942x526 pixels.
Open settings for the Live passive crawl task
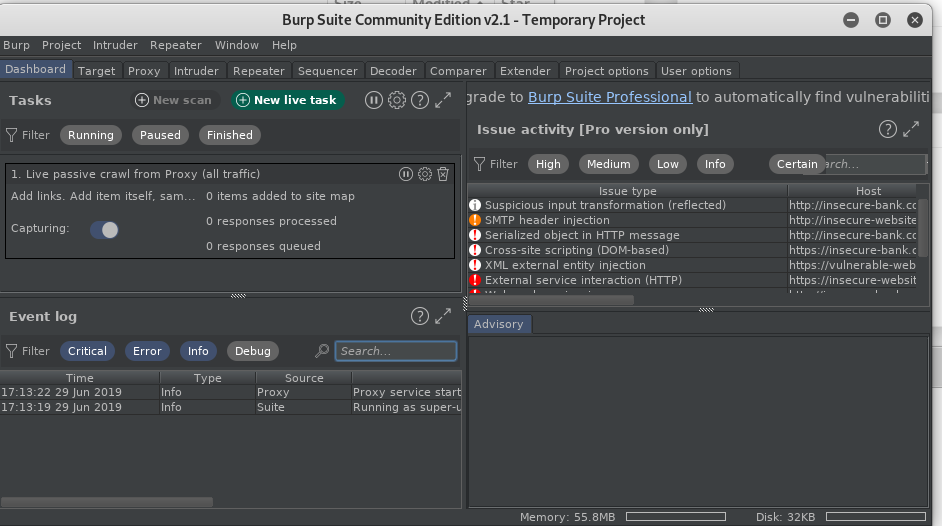(x=425, y=174)
